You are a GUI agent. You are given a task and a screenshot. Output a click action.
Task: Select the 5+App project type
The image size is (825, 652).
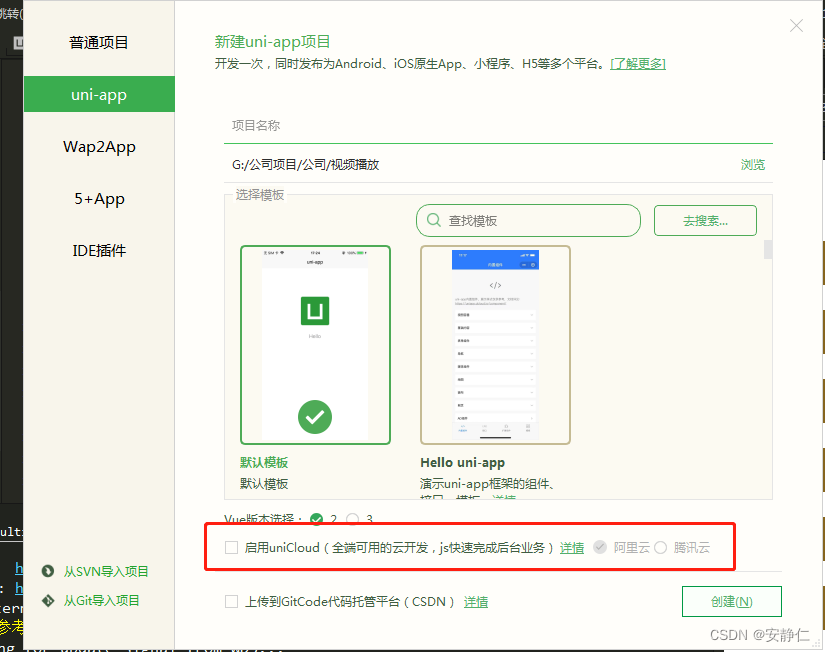coord(98,198)
